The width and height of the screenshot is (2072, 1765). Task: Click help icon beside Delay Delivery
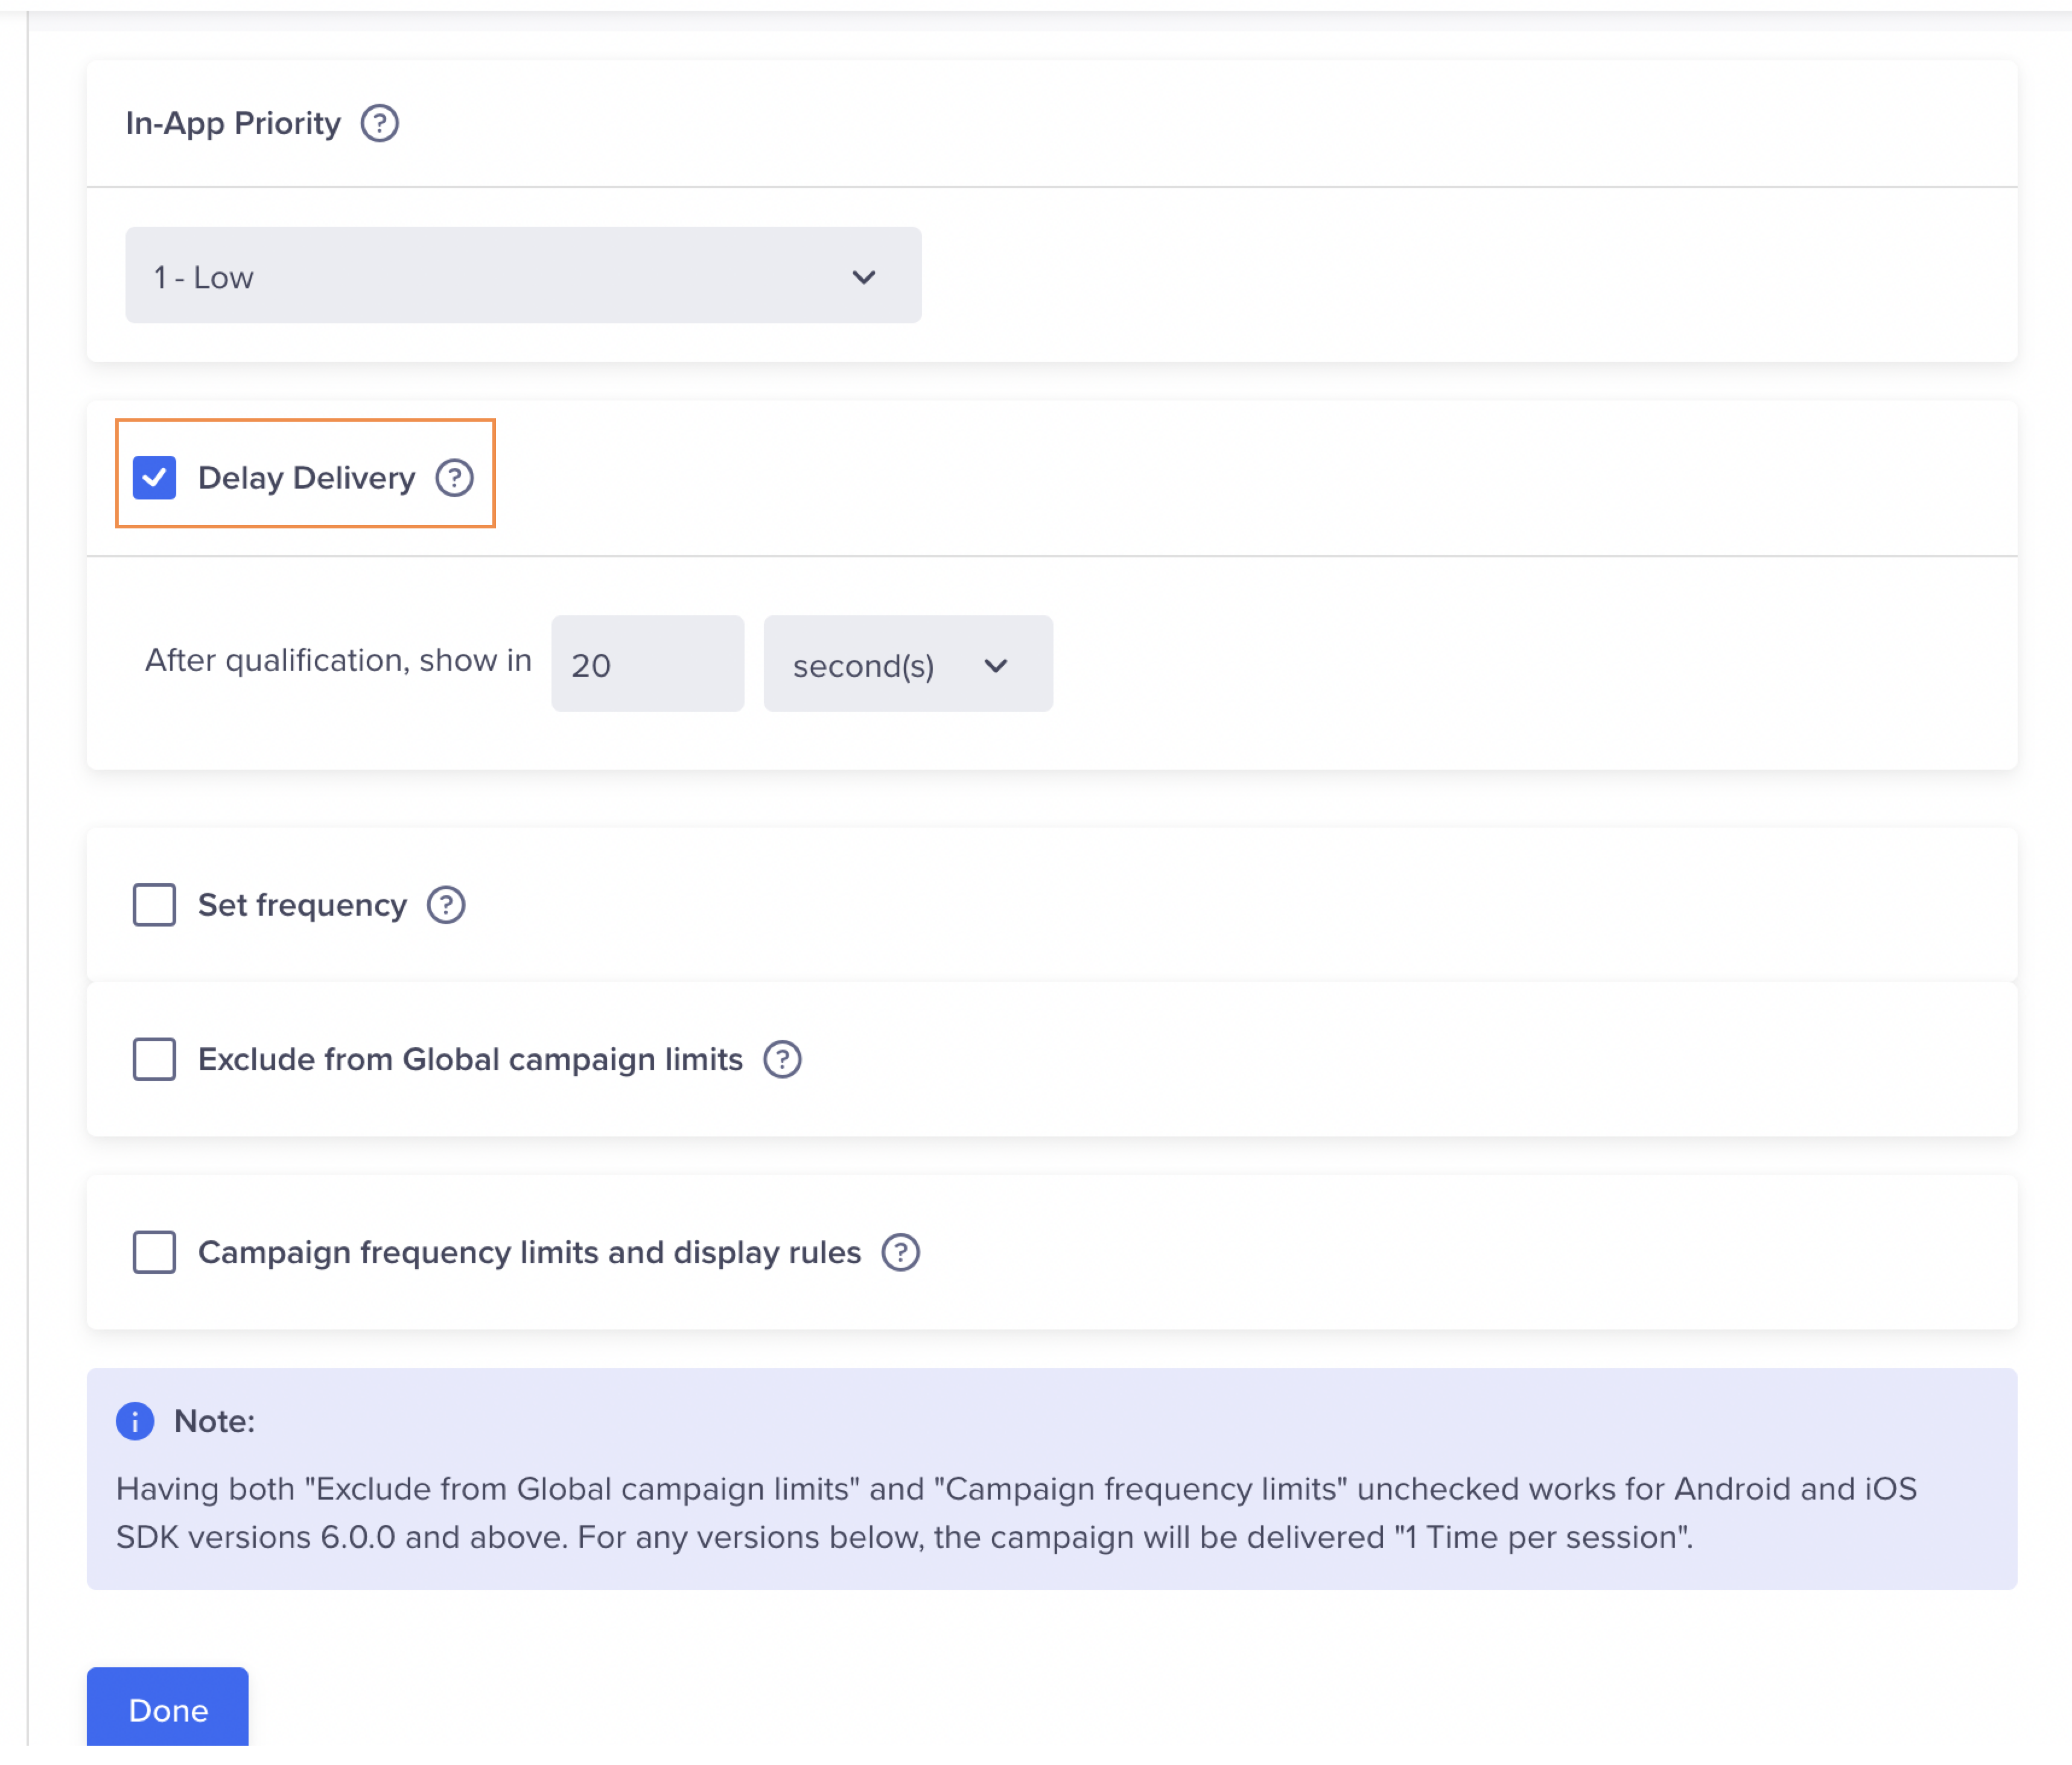454,478
